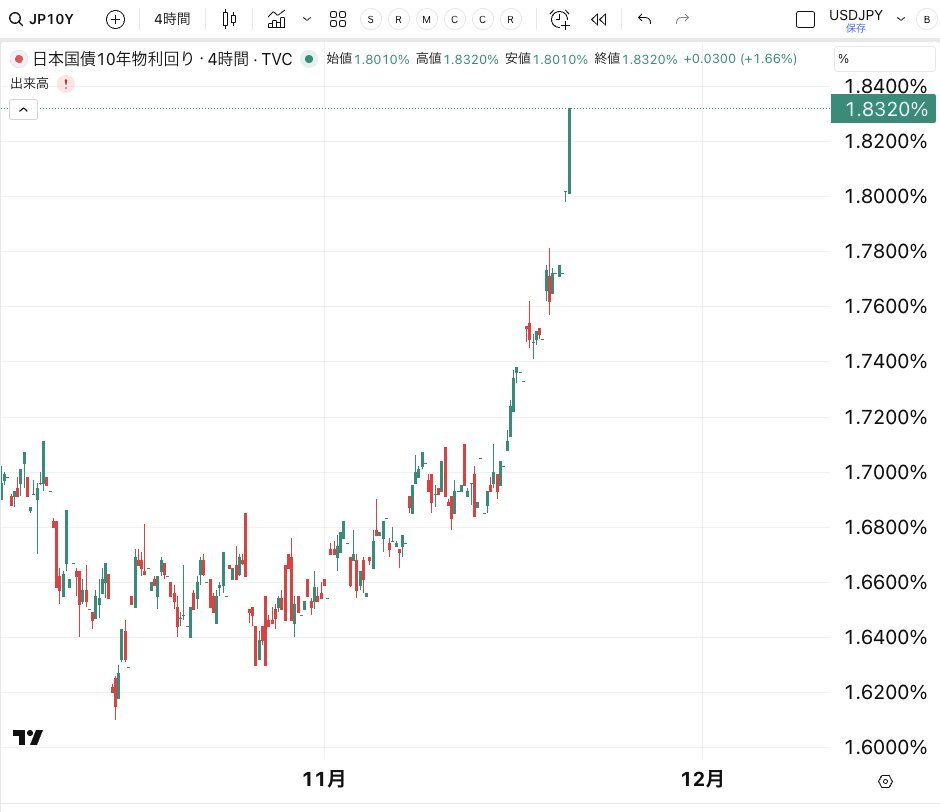Click the 1.8320% current price label
Image resolution: width=940 pixels, height=812 pixels.
pos(883,109)
